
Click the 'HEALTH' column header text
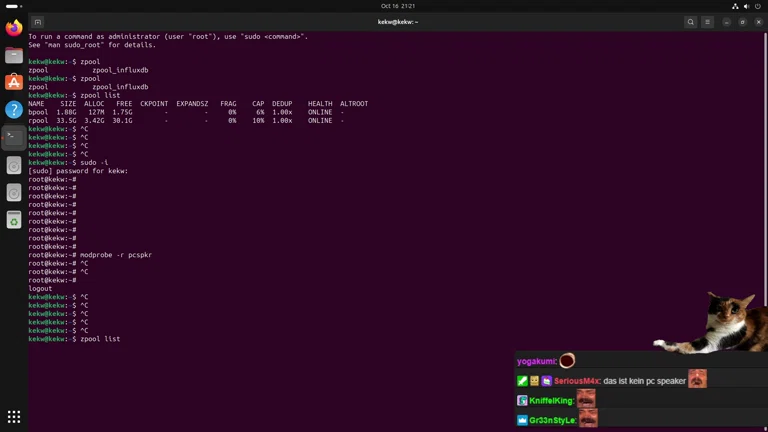(x=320, y=104)
